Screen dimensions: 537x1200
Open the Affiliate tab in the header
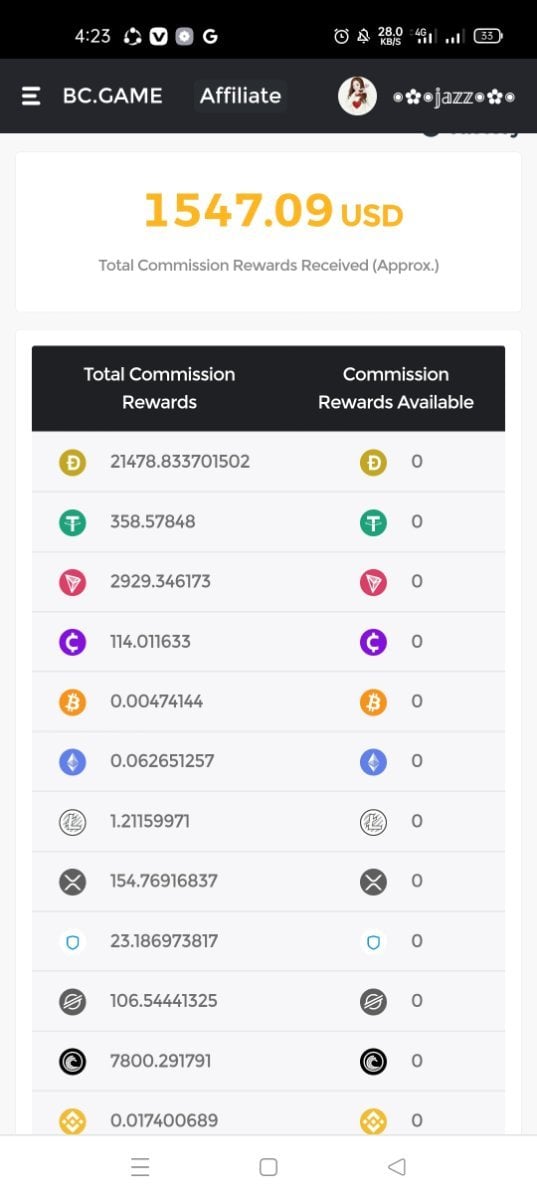coord(240,96)
